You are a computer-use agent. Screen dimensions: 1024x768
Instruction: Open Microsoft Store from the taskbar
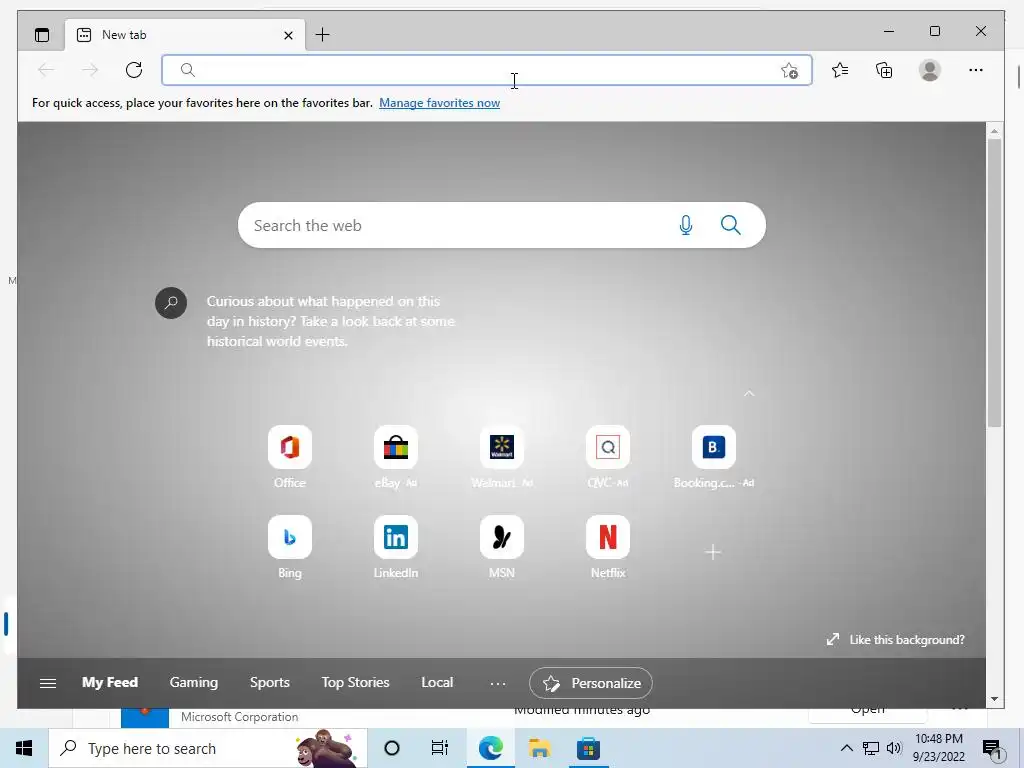point(588,748)
